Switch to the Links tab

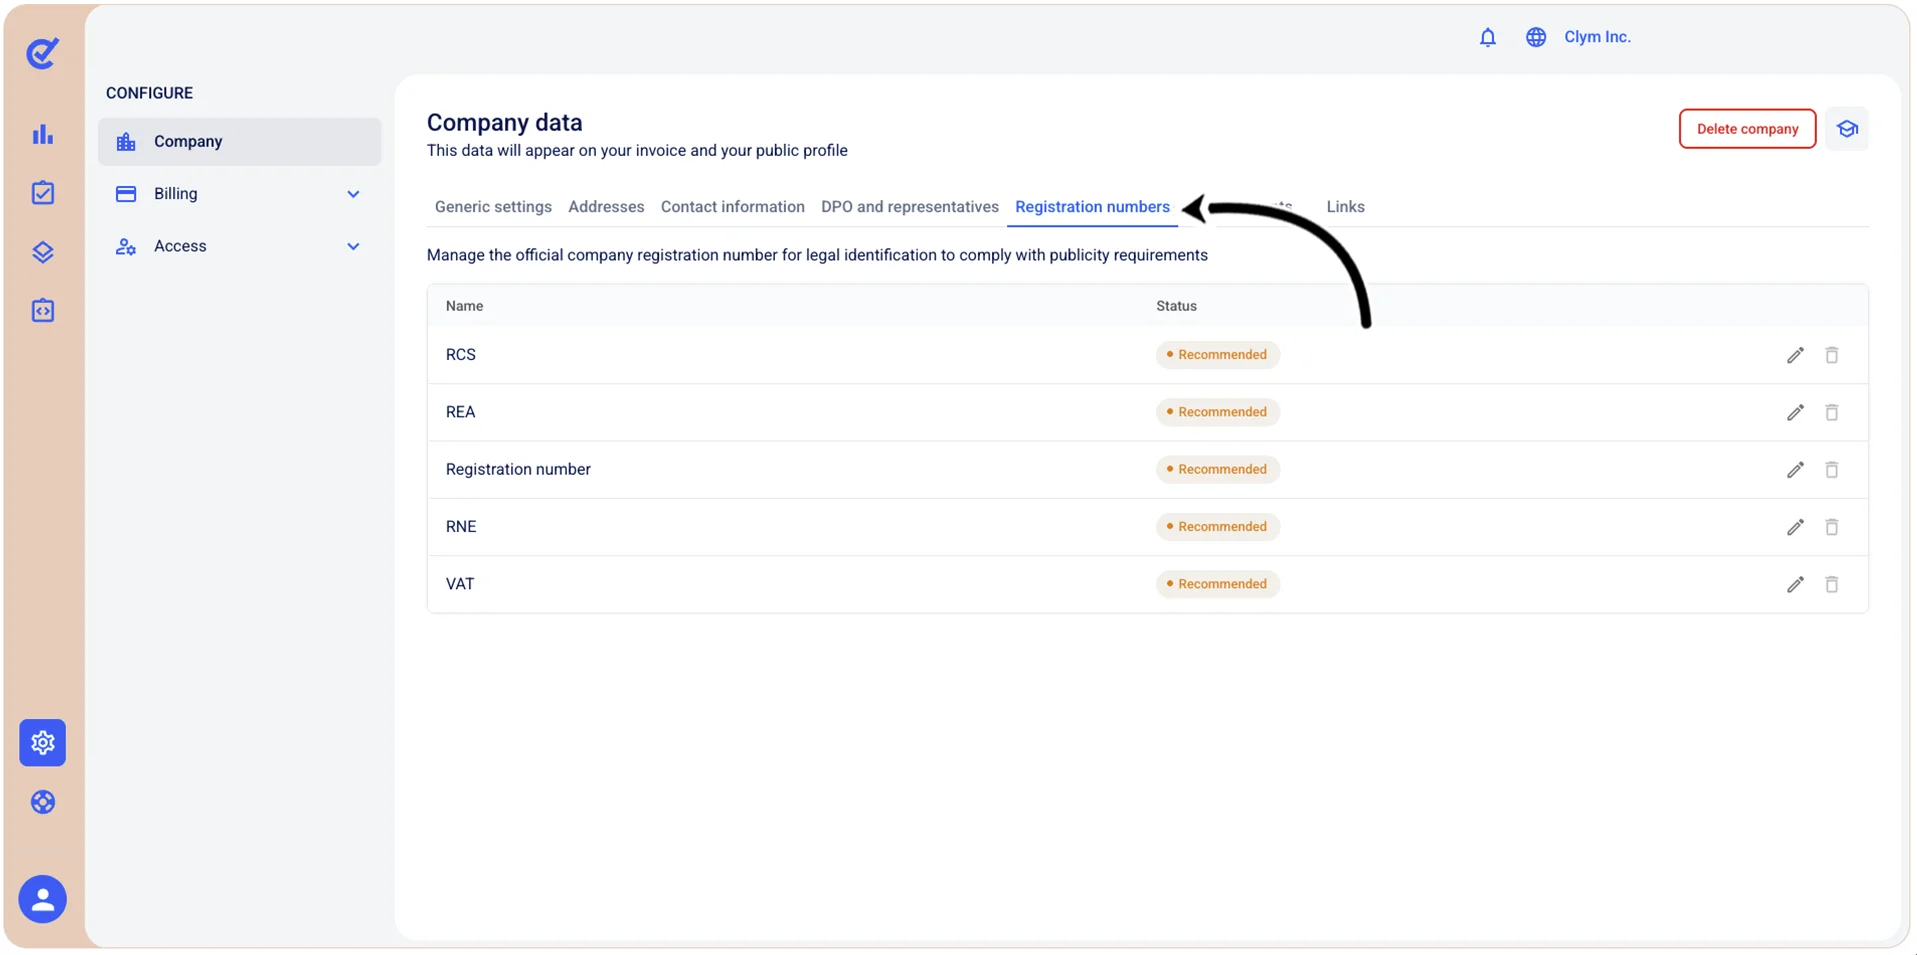coord(1345,207)
